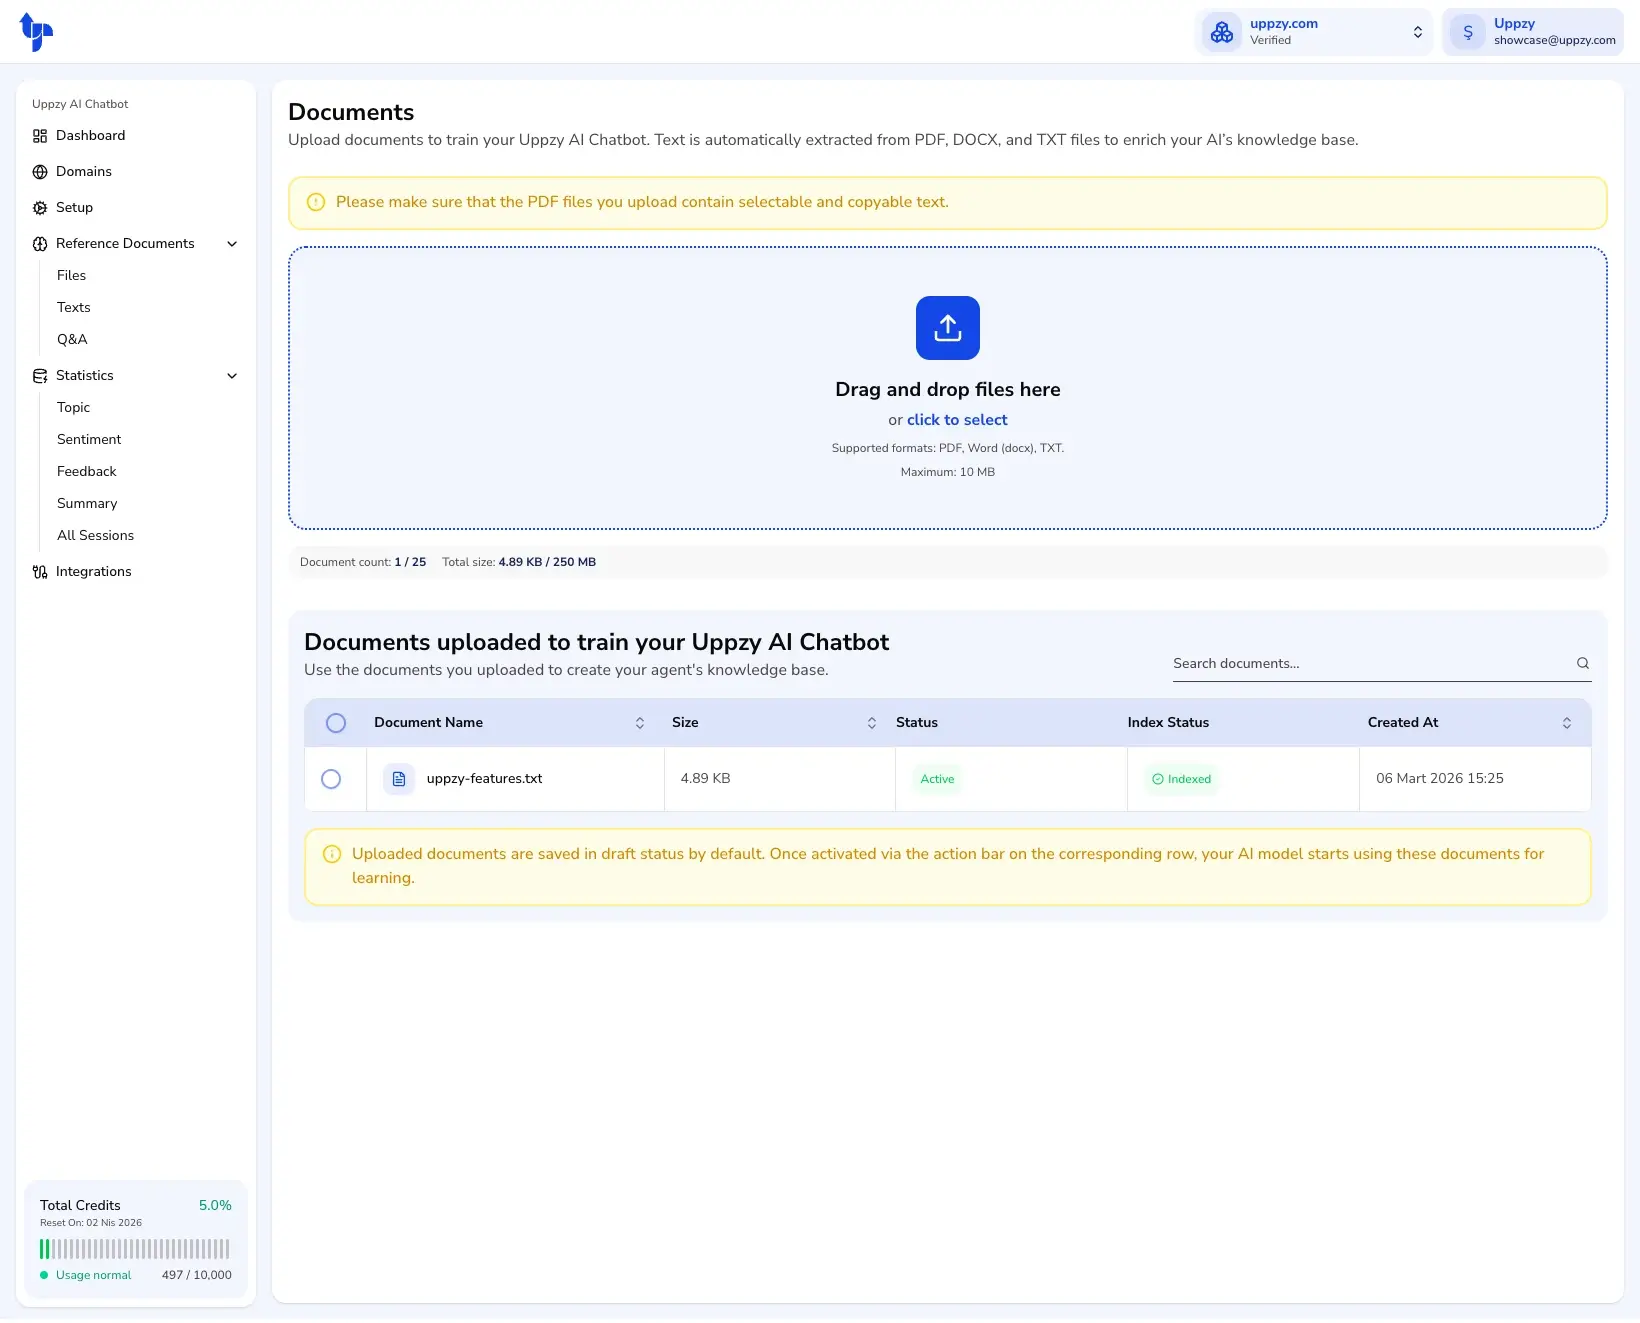1640x1323 pixels.
Task: Click the file icon beside uppzy-features.txt
Action: [x=399, y=779]
